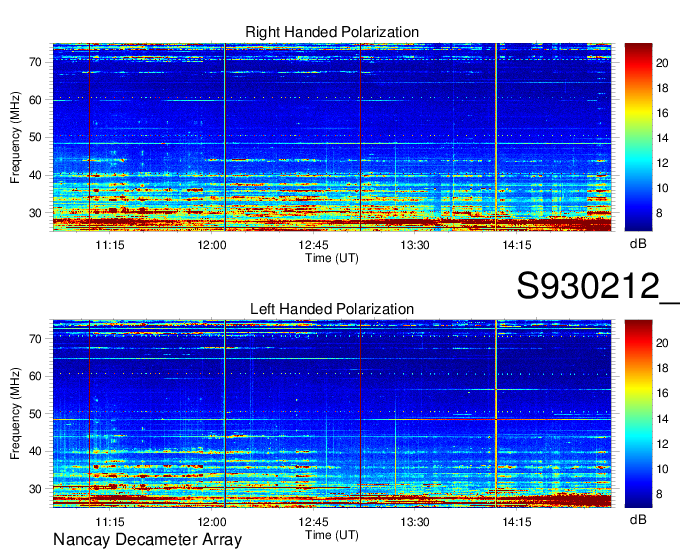Click the 20 value on upper color scale

662,63
